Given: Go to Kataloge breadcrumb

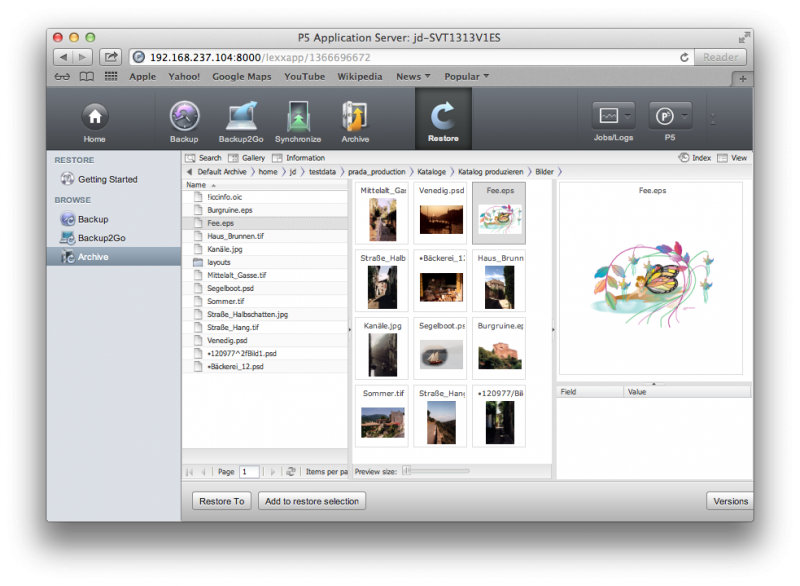Looking at the screenshot, I should point(432,172).
